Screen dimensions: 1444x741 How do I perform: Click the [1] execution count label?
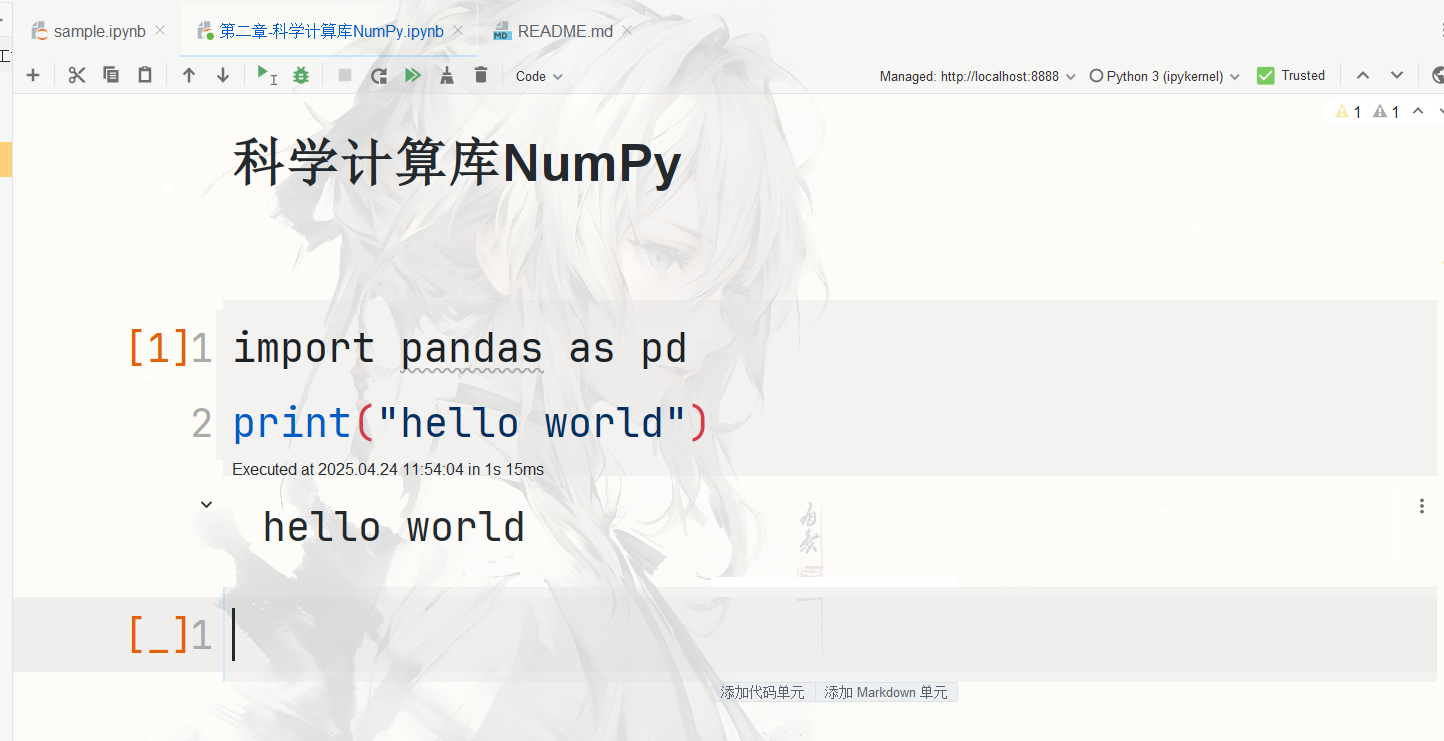point(159,348)
